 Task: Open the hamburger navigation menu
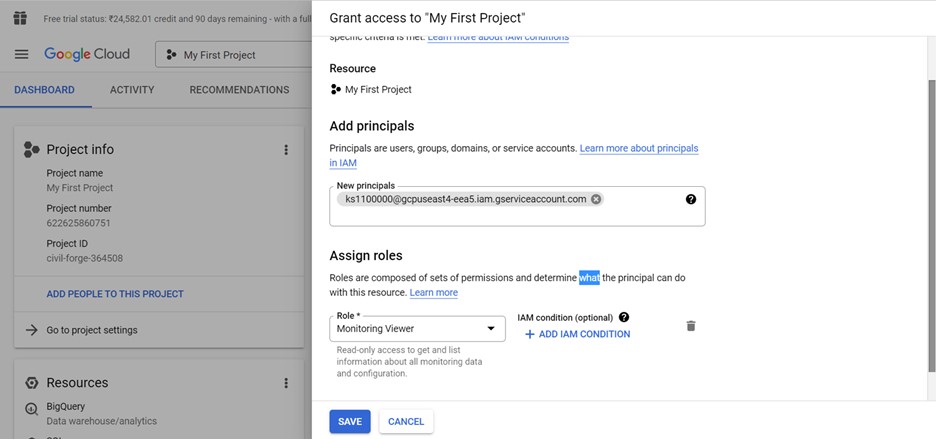21,55
